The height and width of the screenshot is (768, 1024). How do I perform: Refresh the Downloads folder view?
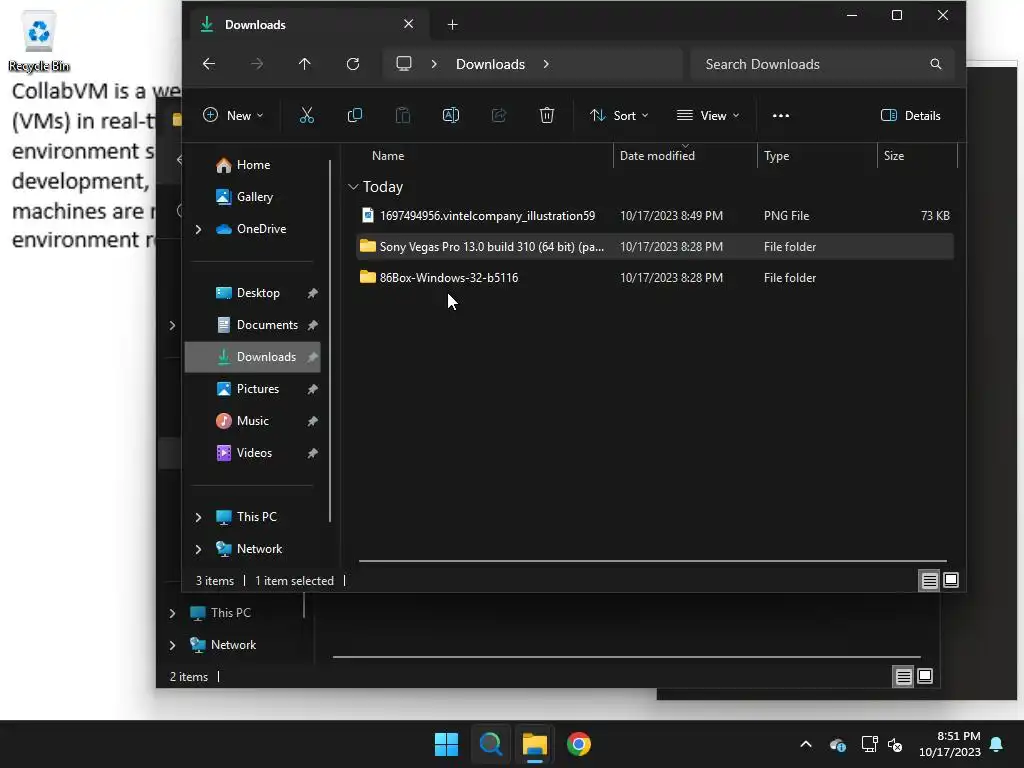353,64
